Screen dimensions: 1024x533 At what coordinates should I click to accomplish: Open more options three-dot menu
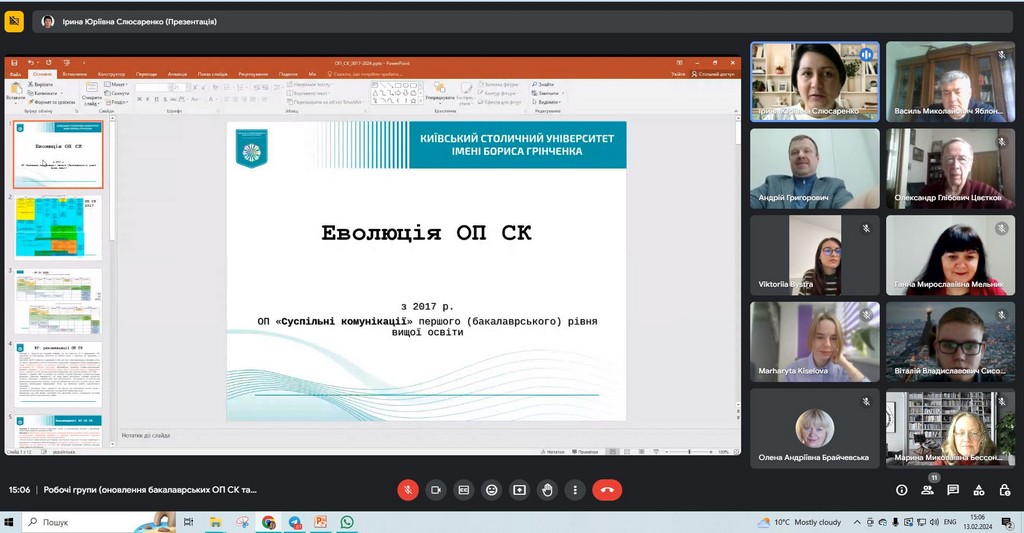coord(575,490)
